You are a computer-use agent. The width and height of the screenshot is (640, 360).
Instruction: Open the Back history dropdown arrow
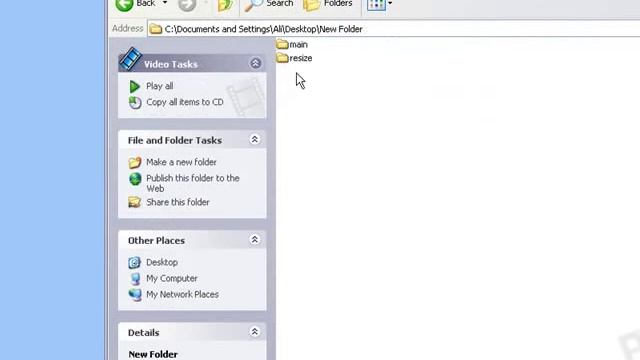[x=165, y=3]
